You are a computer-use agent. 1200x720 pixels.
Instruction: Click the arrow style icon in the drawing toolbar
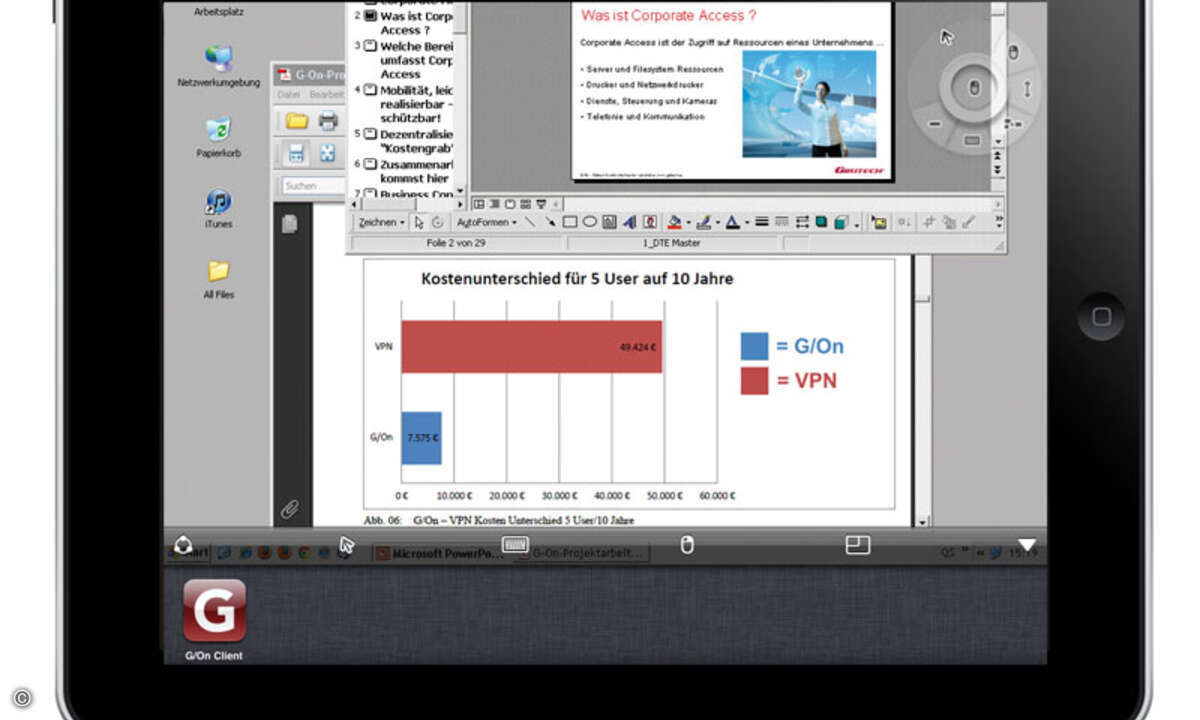(802, 222)
